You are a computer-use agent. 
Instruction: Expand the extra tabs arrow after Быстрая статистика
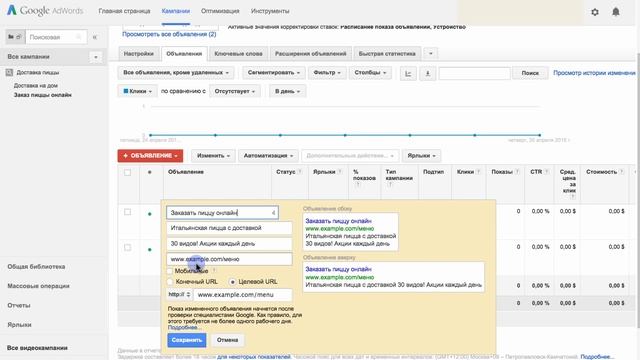click(x=431, y=53)
